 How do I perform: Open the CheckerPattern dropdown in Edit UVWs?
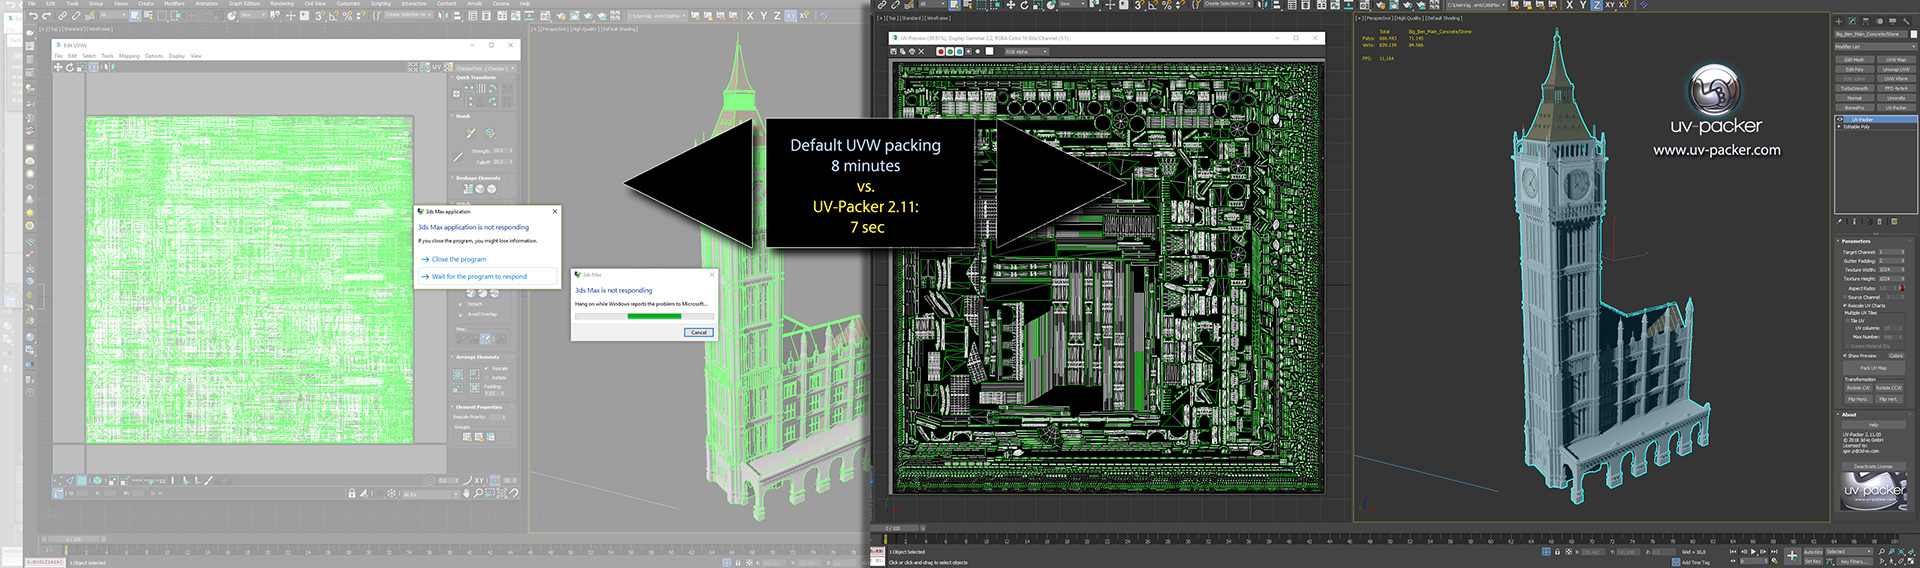coord(485,68)
